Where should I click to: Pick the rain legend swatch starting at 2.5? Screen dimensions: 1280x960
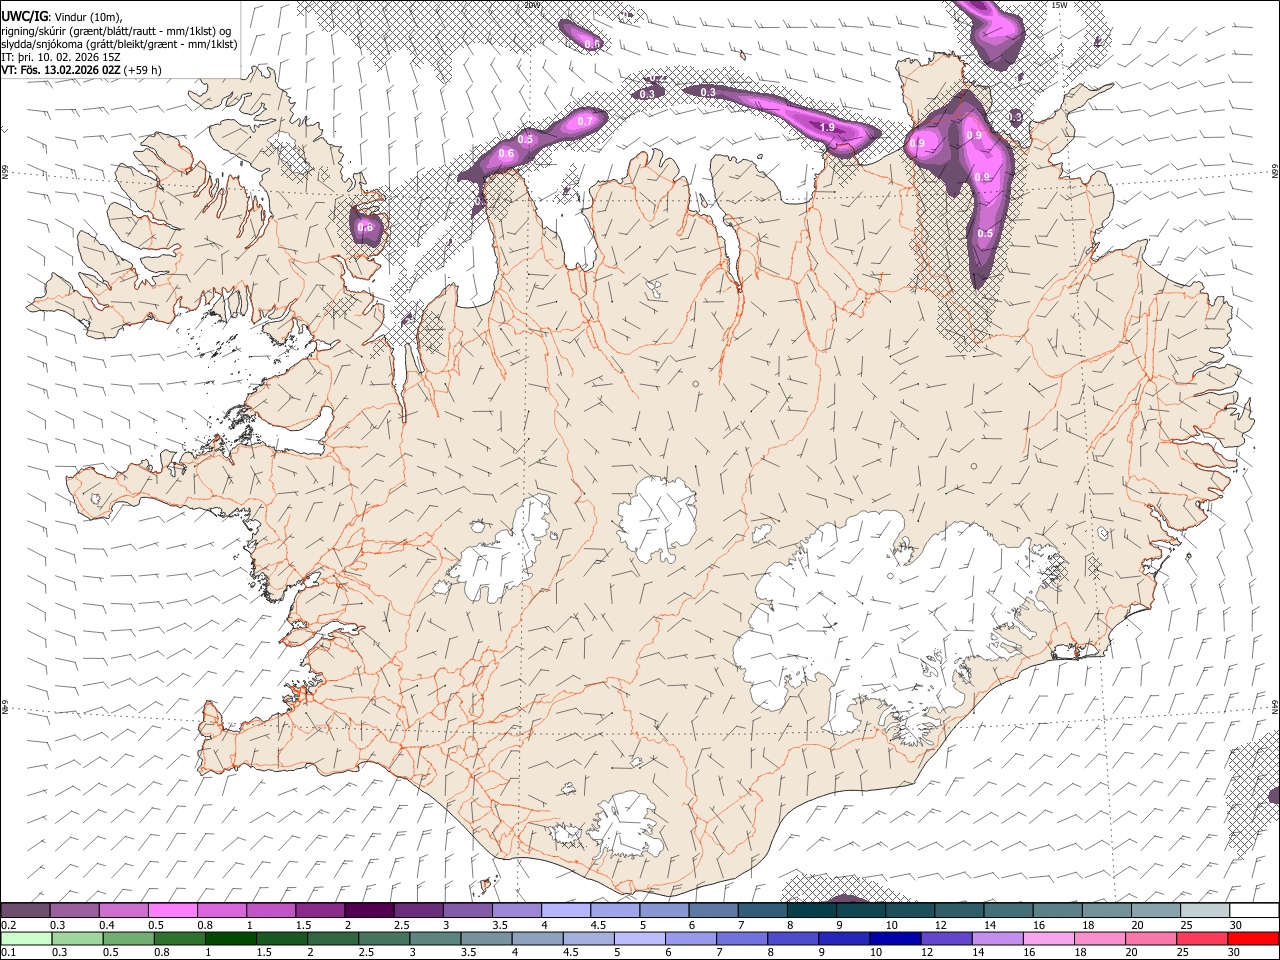pyautogui.click(x=384, y=938)
